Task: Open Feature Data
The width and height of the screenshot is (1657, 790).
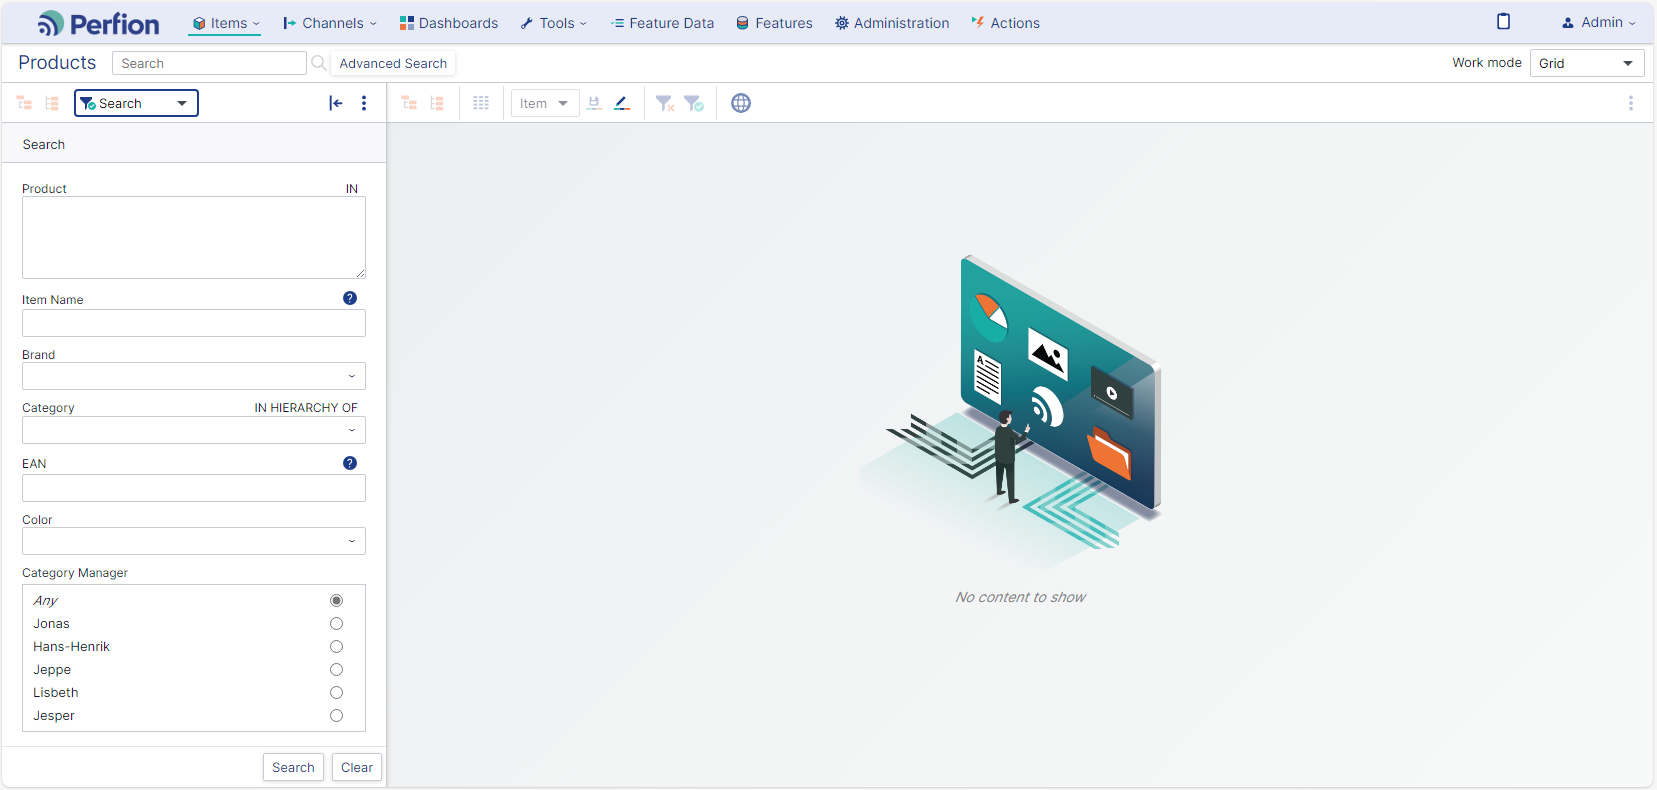Action: 662,23
